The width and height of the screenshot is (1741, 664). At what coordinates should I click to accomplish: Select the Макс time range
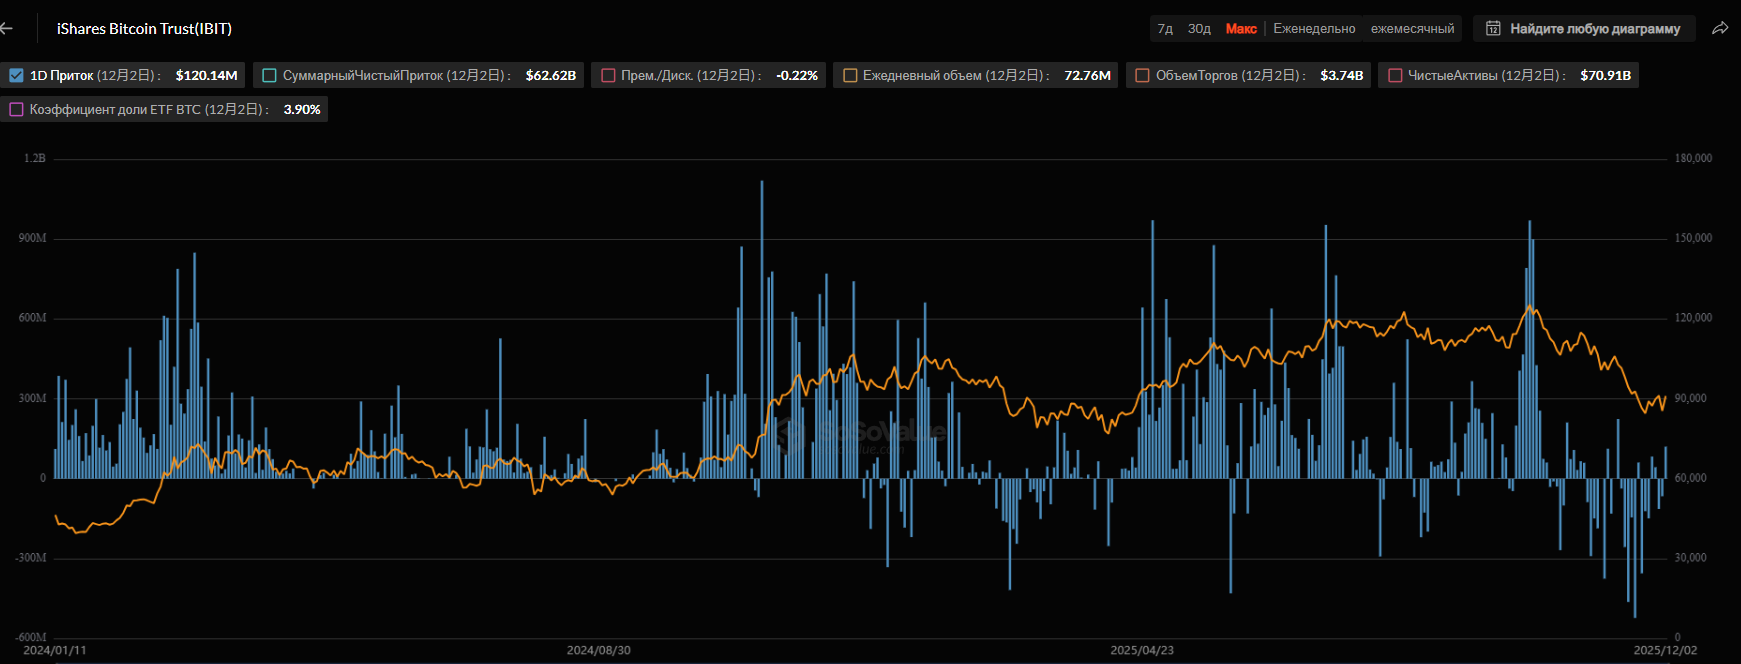[1241, 29]
